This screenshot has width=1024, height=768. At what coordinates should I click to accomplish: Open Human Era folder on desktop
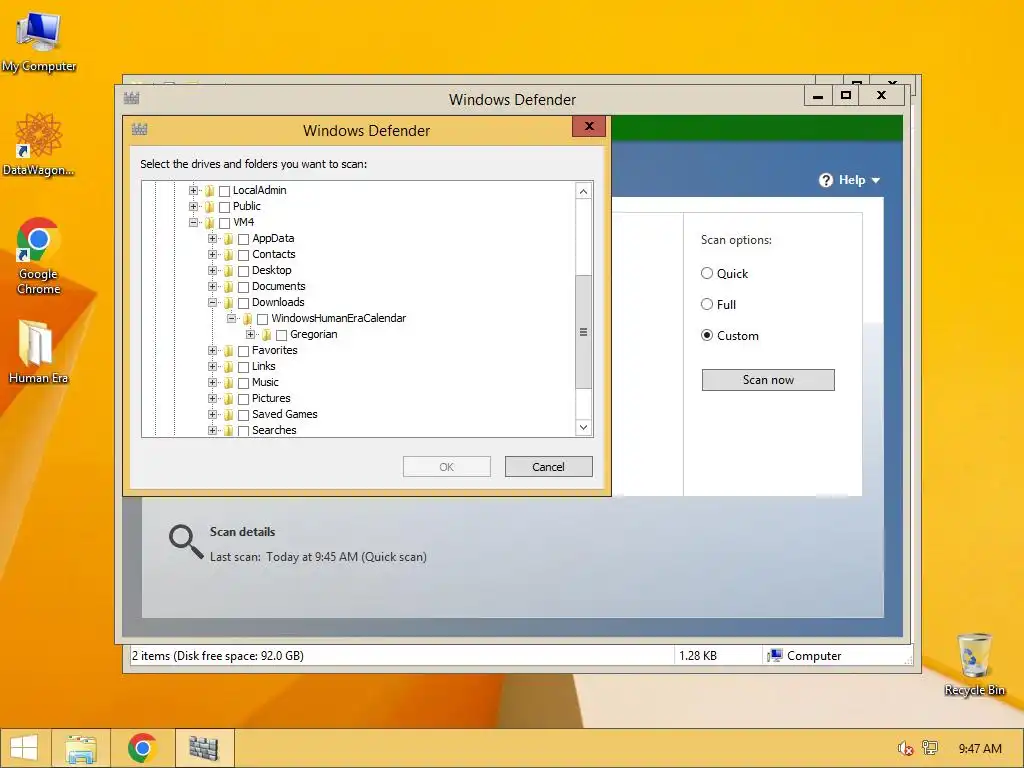pyautogui.click(x=38, y=351)
